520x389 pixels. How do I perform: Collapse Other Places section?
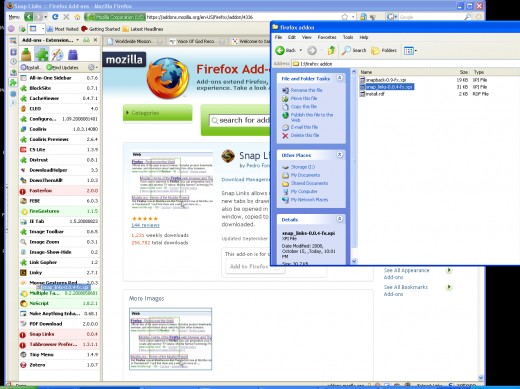click(x=339, y=155)
